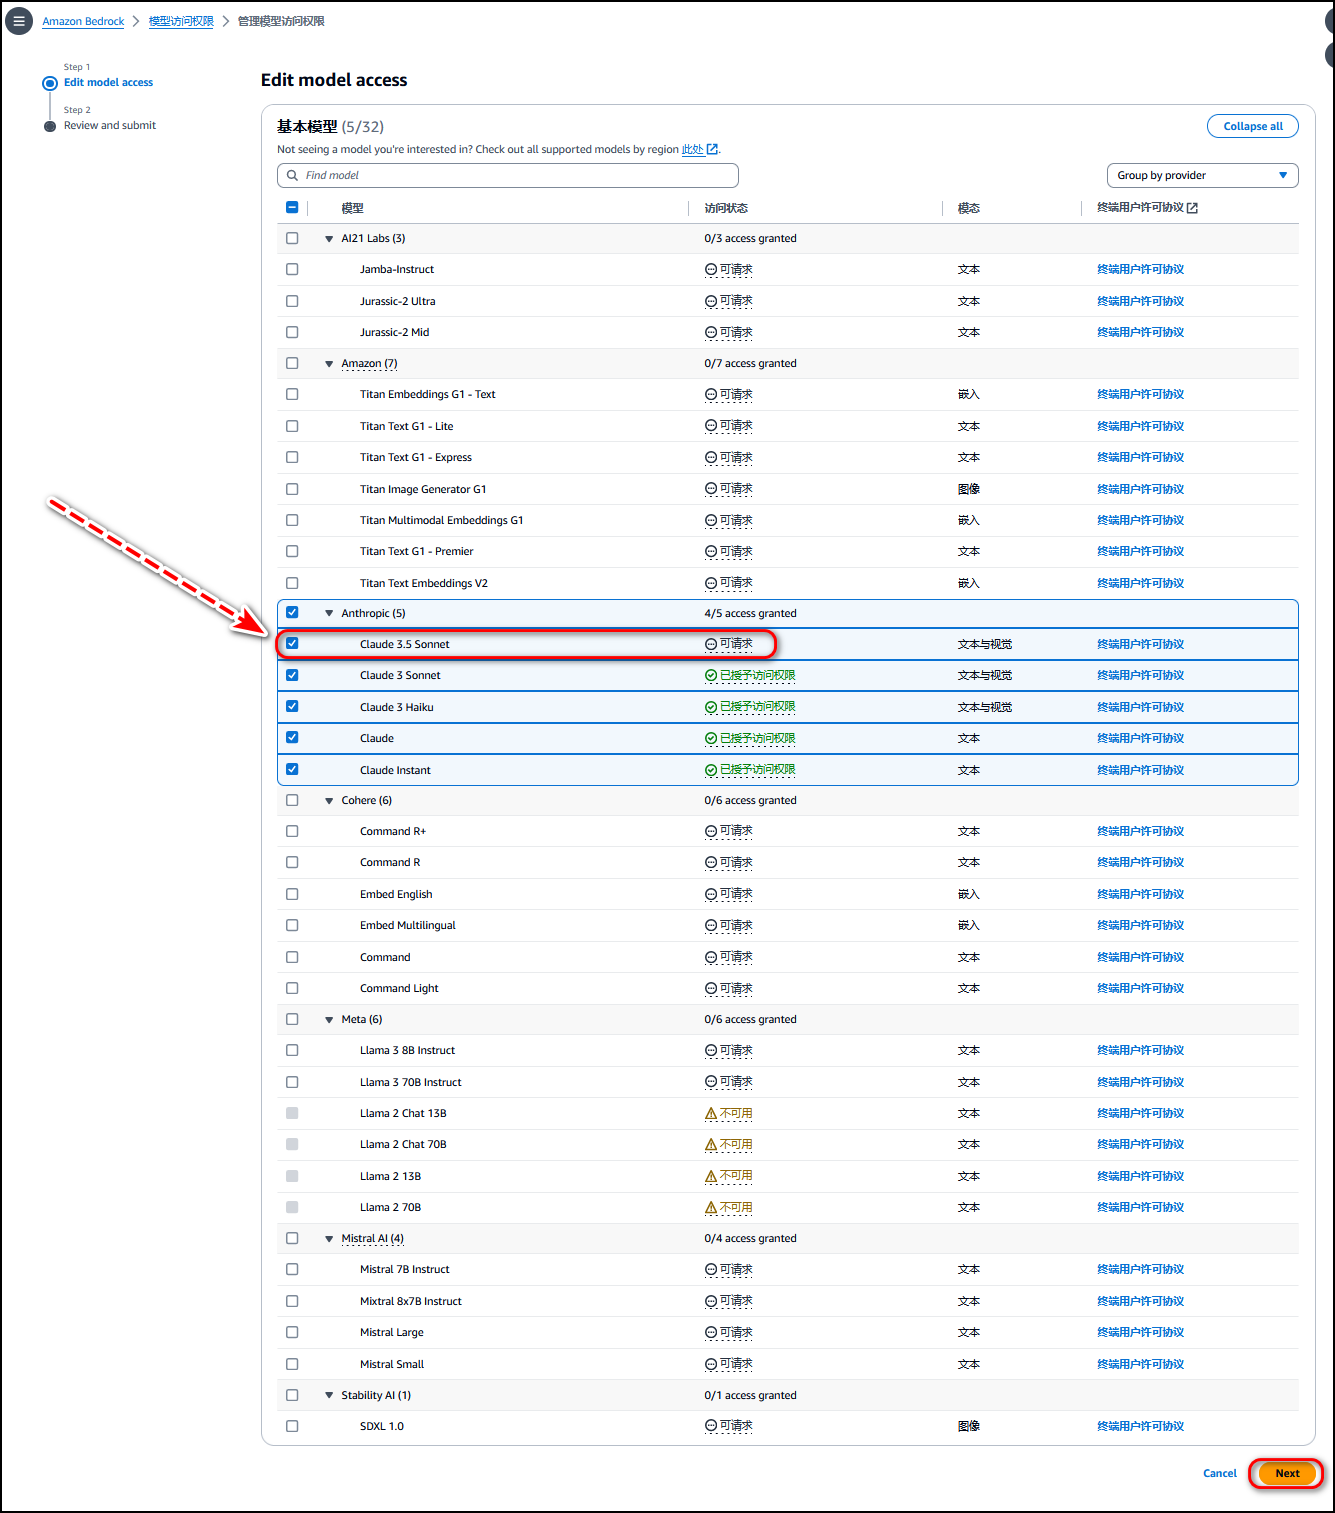Click the granted checkmark icon for Claude 3 Sonnet
This screenshot has height=1513, width=1335.
711,675
